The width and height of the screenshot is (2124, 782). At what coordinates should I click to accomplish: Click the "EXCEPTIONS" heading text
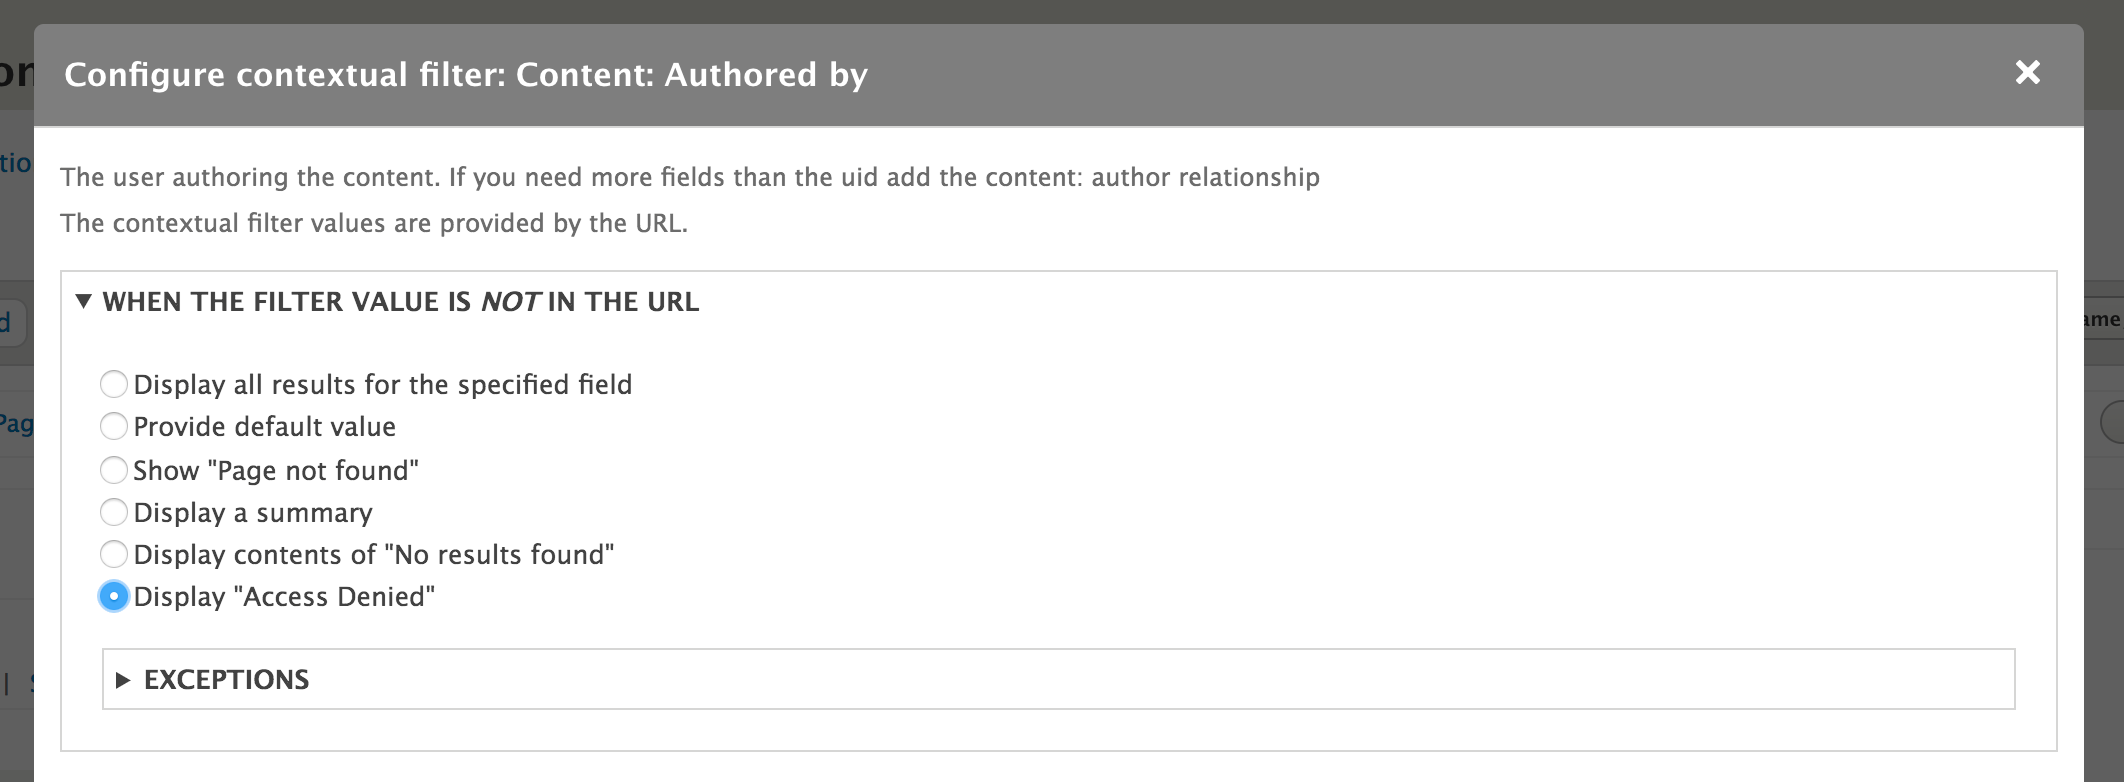(x=226, y=680)
